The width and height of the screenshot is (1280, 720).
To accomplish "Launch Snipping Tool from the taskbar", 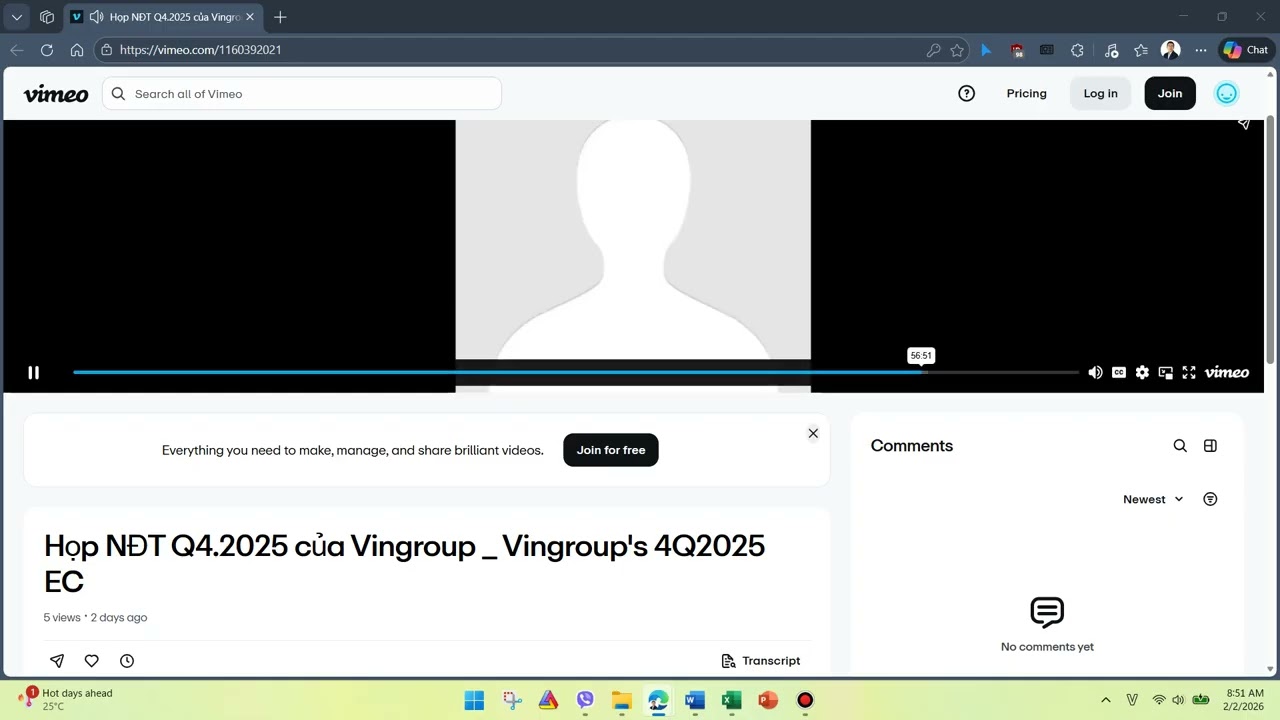I will click(512, 700).
